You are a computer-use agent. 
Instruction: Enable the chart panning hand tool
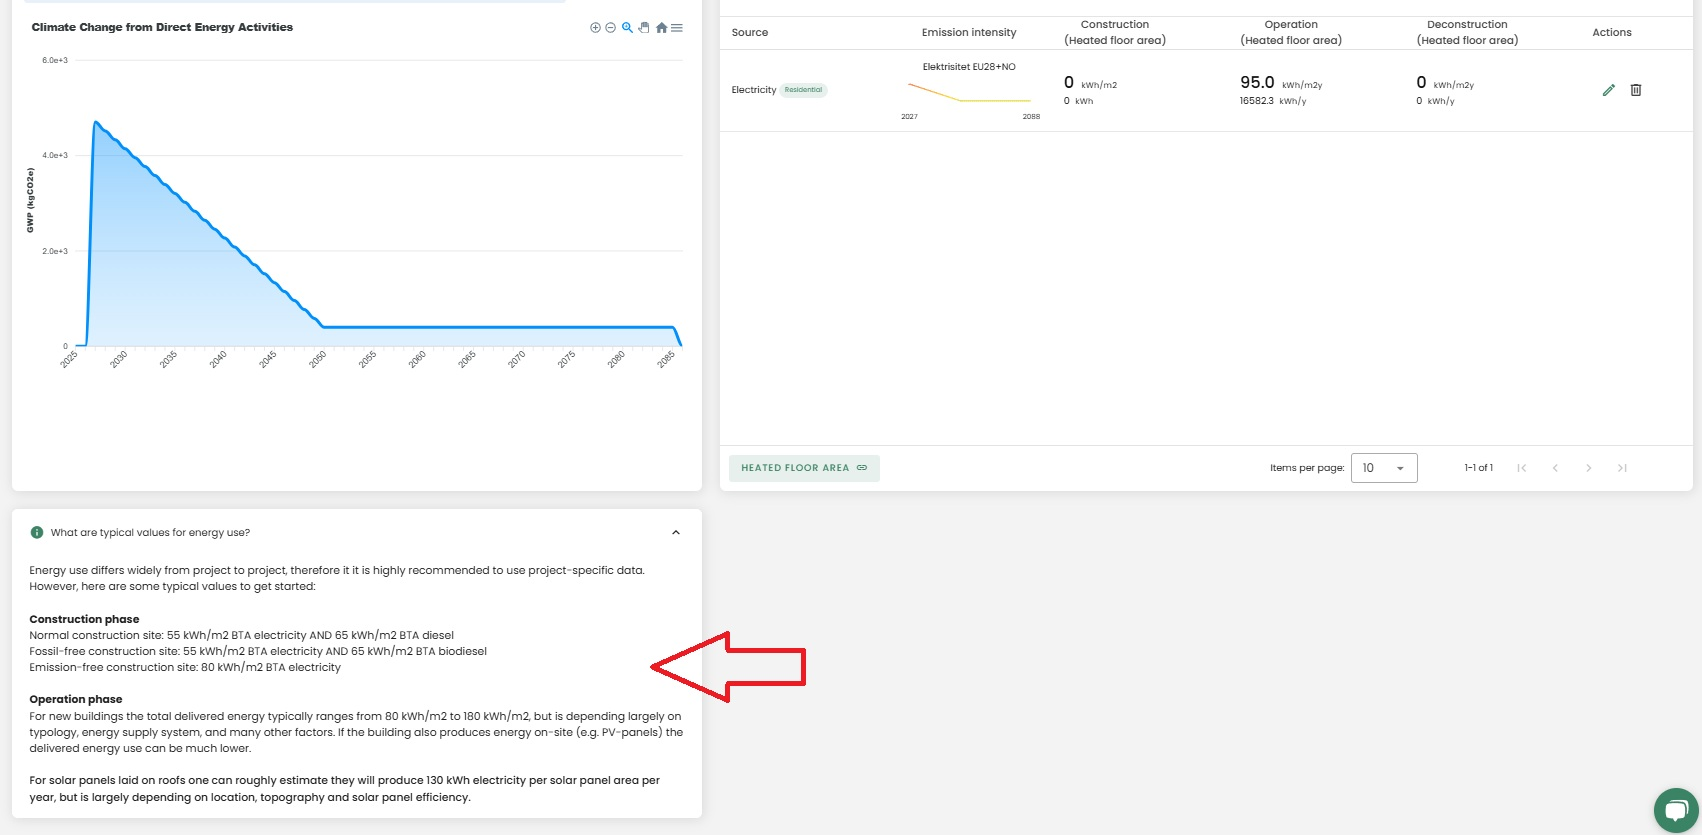[x=644, y=28]
